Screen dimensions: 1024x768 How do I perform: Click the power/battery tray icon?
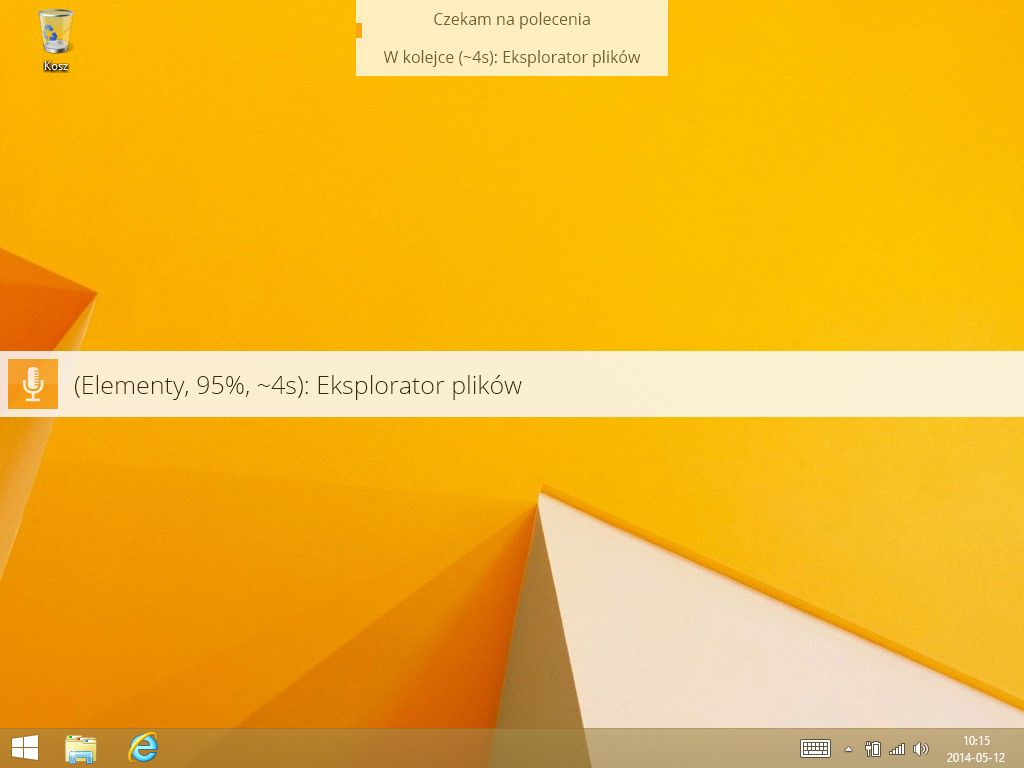872,748
